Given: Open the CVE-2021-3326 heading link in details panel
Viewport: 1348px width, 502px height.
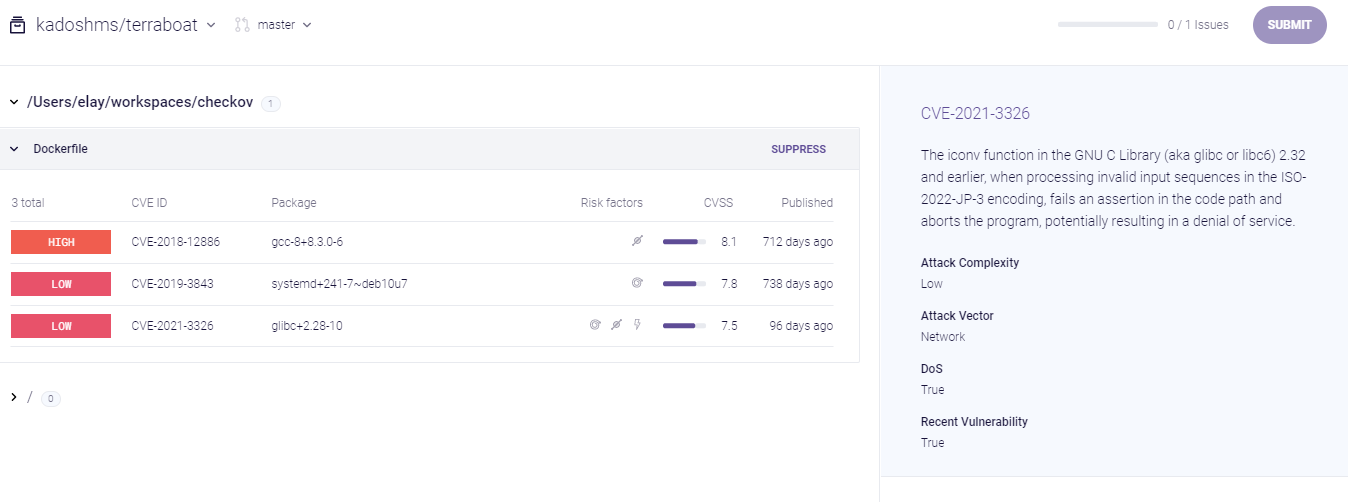Looking at the screenshot, I should tap(974, 114).
